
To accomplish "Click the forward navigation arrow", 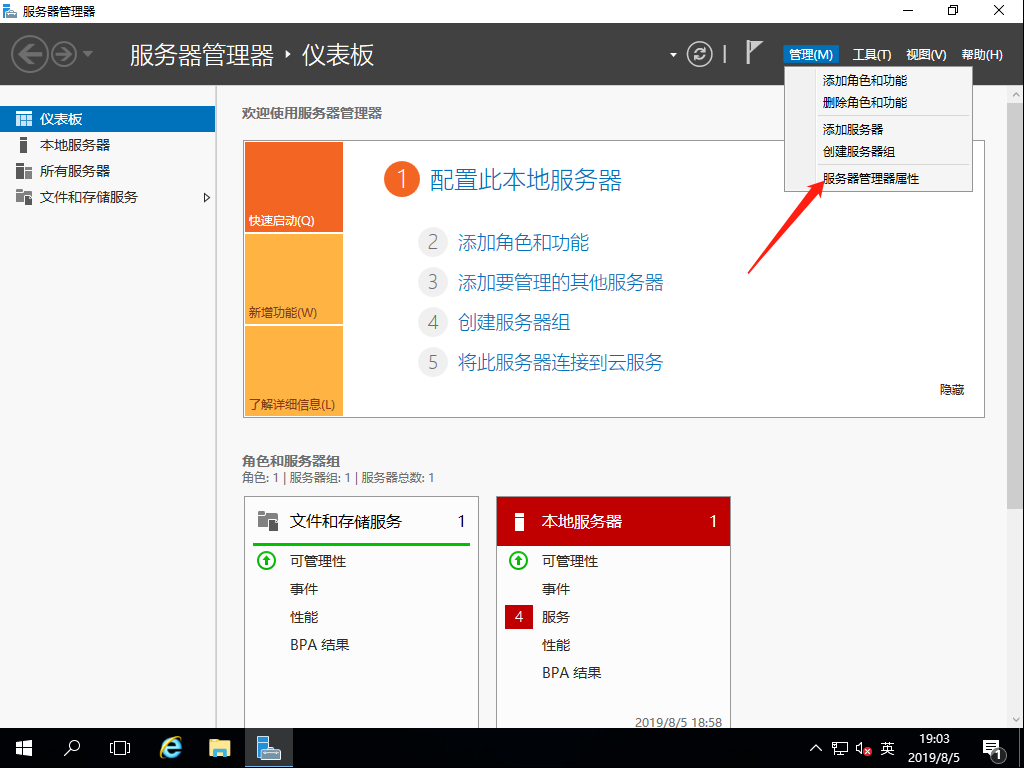I will 64,54.
